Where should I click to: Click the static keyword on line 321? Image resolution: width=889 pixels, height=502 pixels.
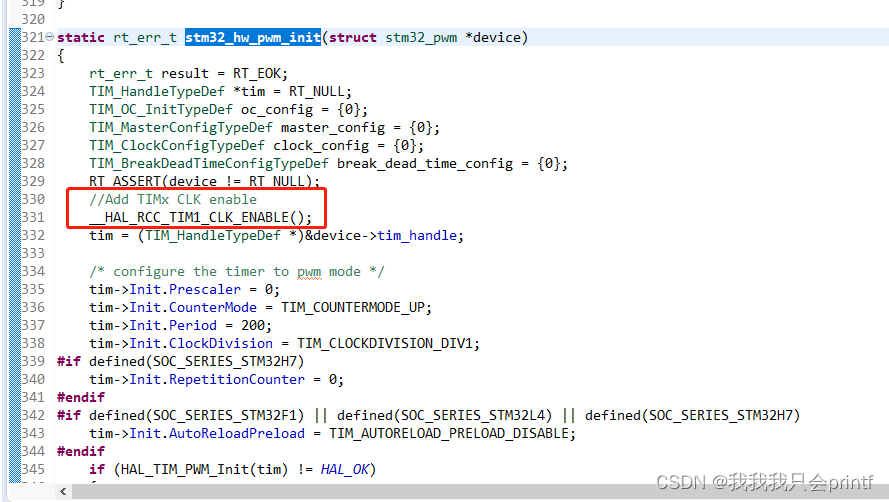[81, 37]
